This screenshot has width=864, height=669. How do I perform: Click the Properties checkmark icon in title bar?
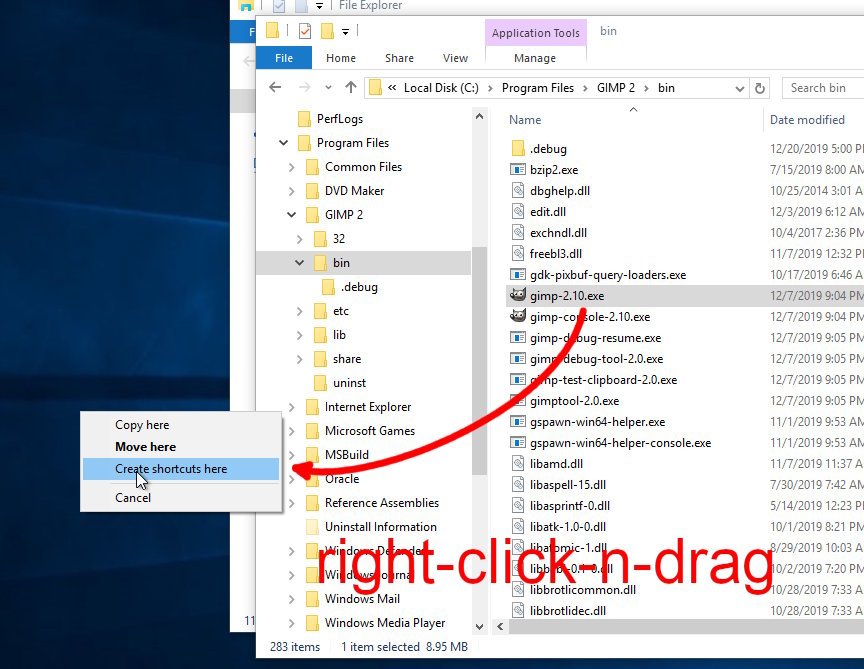coord(305,31)
